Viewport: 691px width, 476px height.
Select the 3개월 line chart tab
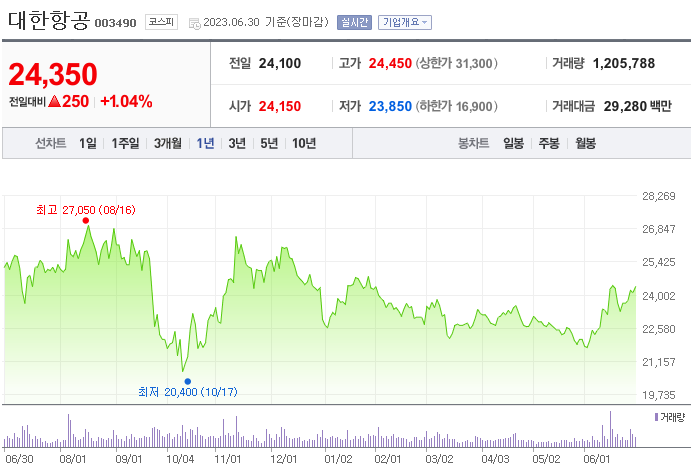pyautogui.click(x=167, y=143)
